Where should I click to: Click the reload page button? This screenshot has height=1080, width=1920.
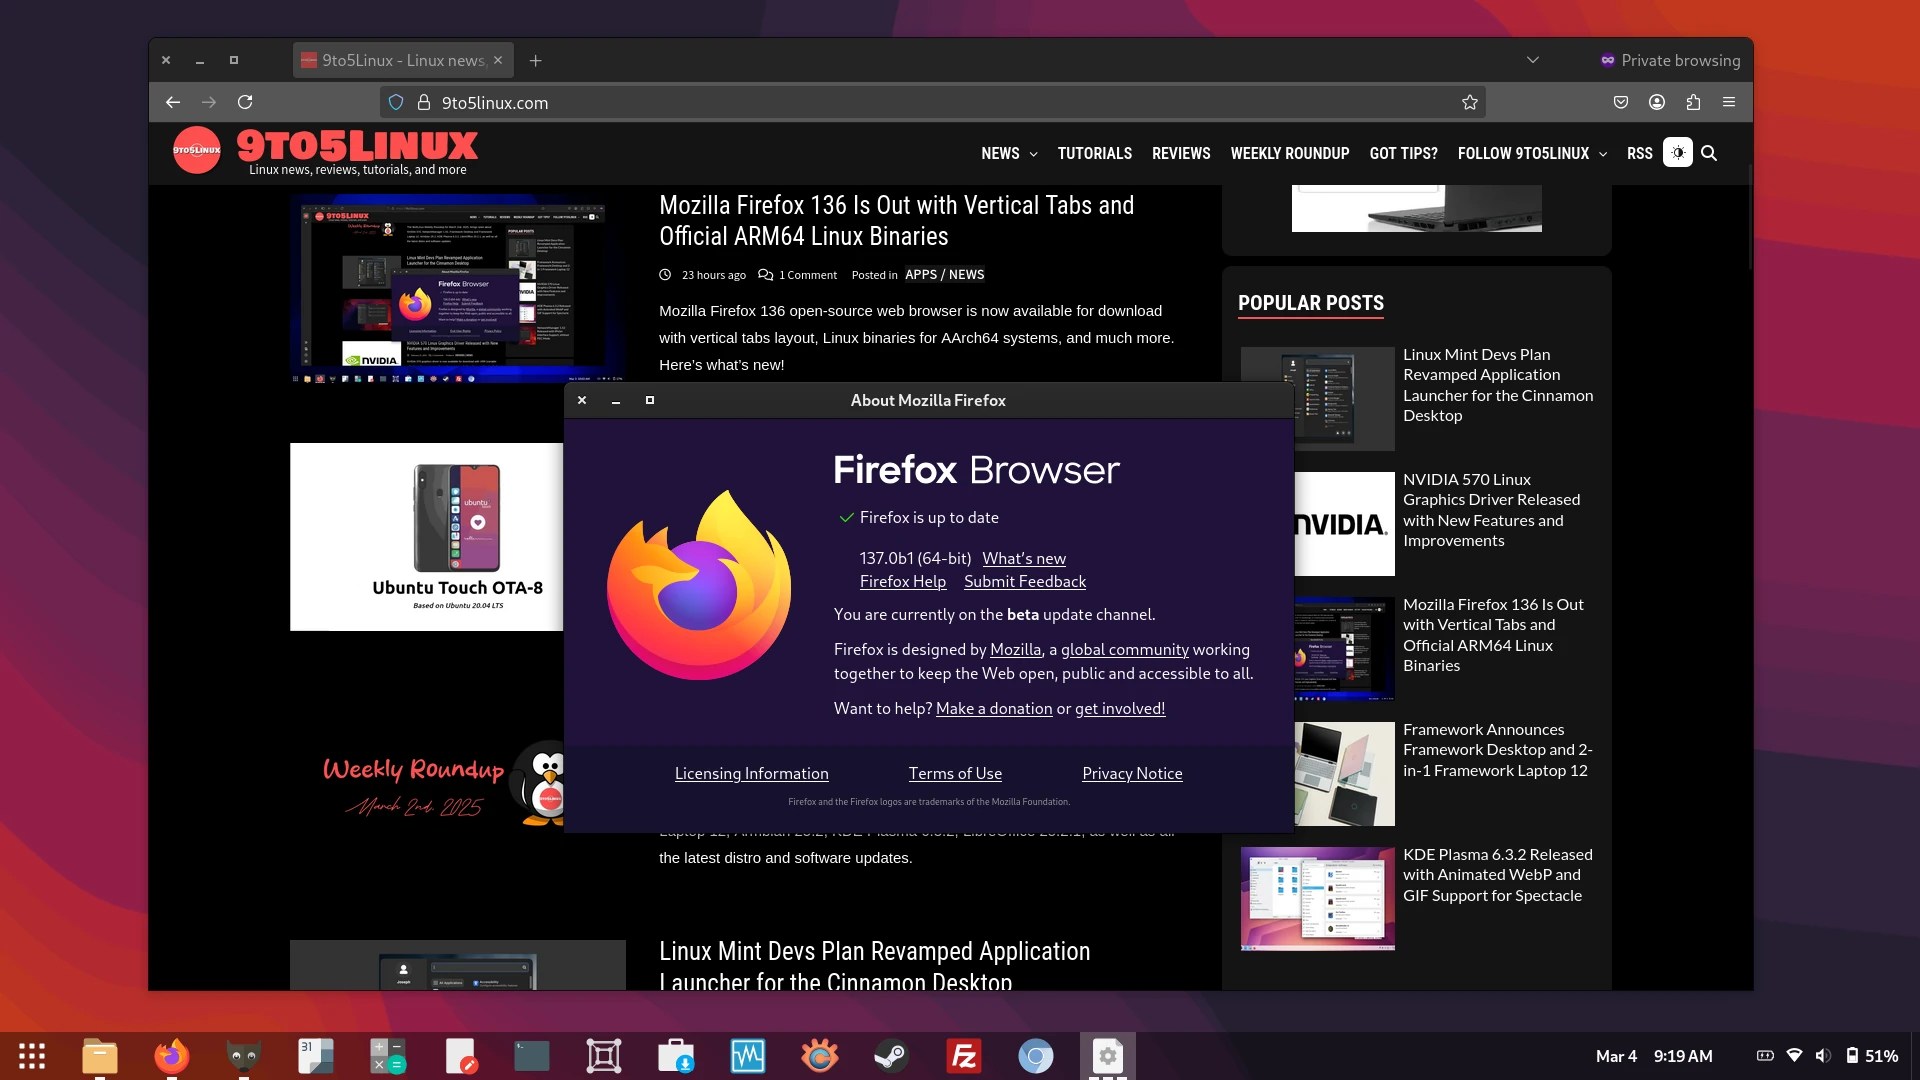245,102
